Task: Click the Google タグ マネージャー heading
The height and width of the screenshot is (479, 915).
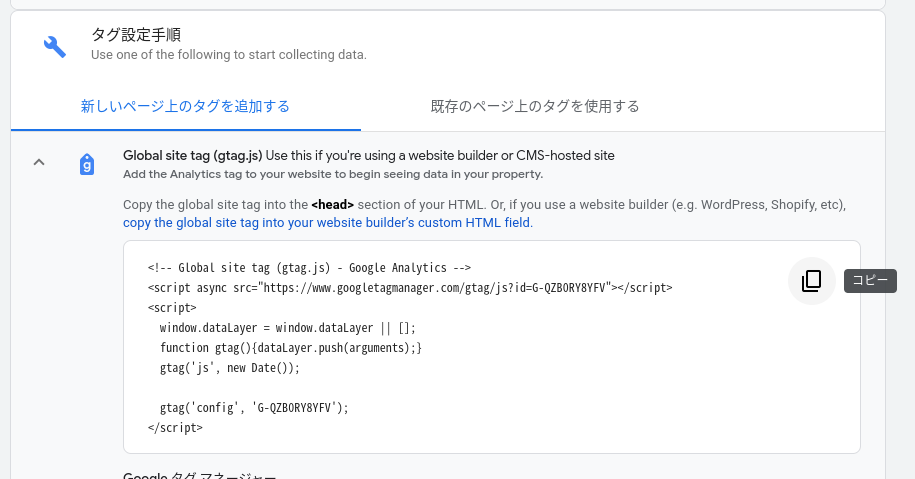Action: [200, 475]
